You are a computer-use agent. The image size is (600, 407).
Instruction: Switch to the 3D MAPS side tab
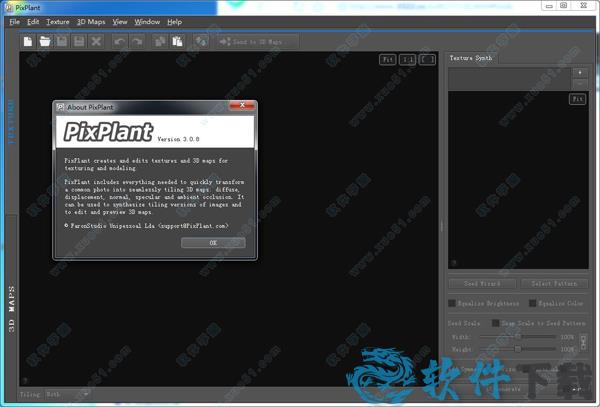(11, 309)
